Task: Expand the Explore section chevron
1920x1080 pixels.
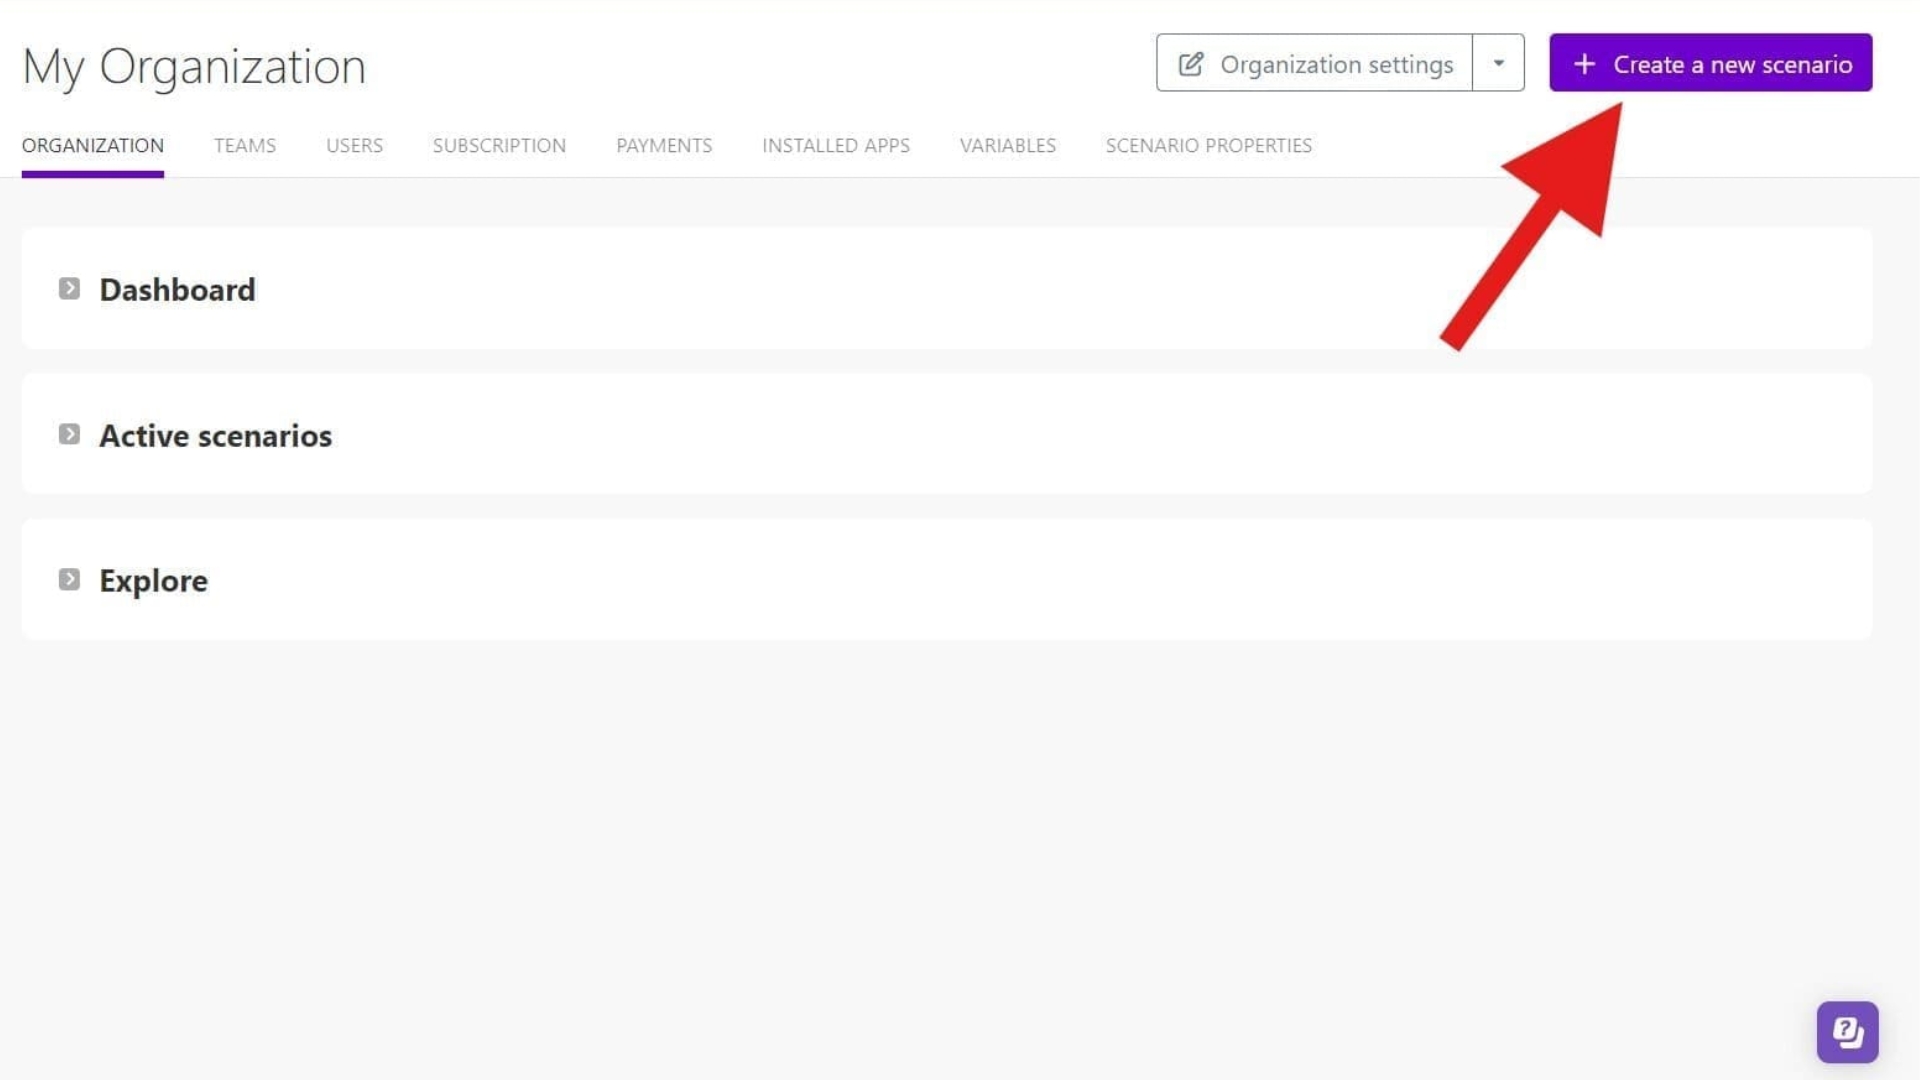Action: tap(69, 580)
